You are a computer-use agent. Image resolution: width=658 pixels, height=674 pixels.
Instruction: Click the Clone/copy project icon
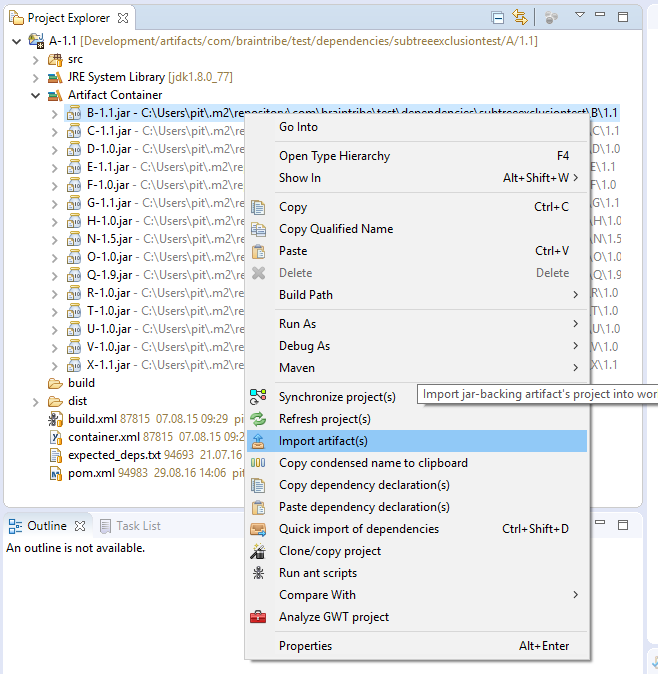pyautogui.click(x=258, y=551)
